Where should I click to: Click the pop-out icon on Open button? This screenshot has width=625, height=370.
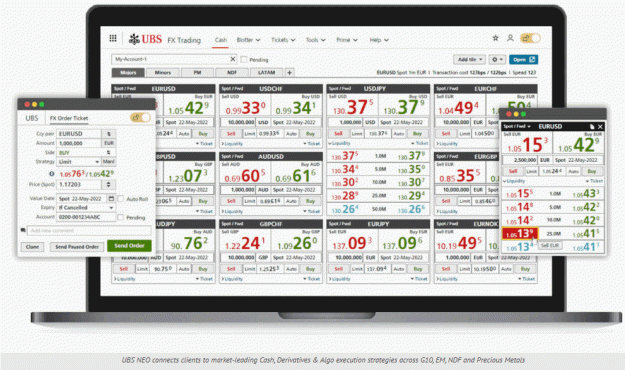(532, 59)
